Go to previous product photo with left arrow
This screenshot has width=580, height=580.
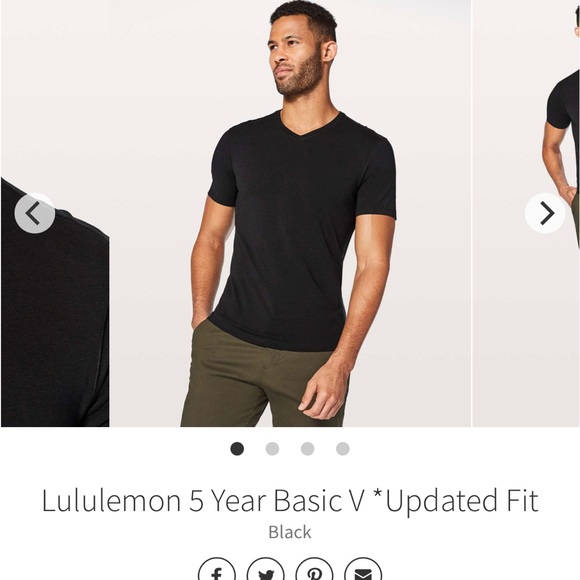[x=35, y=213]
